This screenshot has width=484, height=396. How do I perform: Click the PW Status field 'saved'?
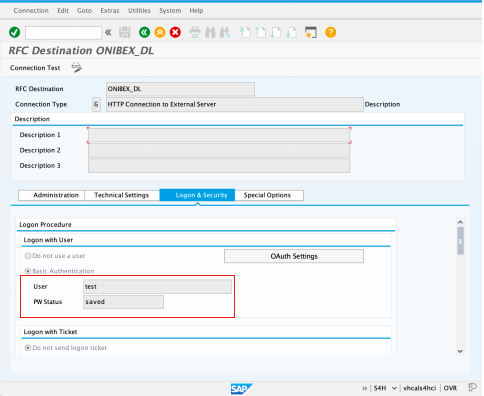pyautogui.click(x=123, y=302)
